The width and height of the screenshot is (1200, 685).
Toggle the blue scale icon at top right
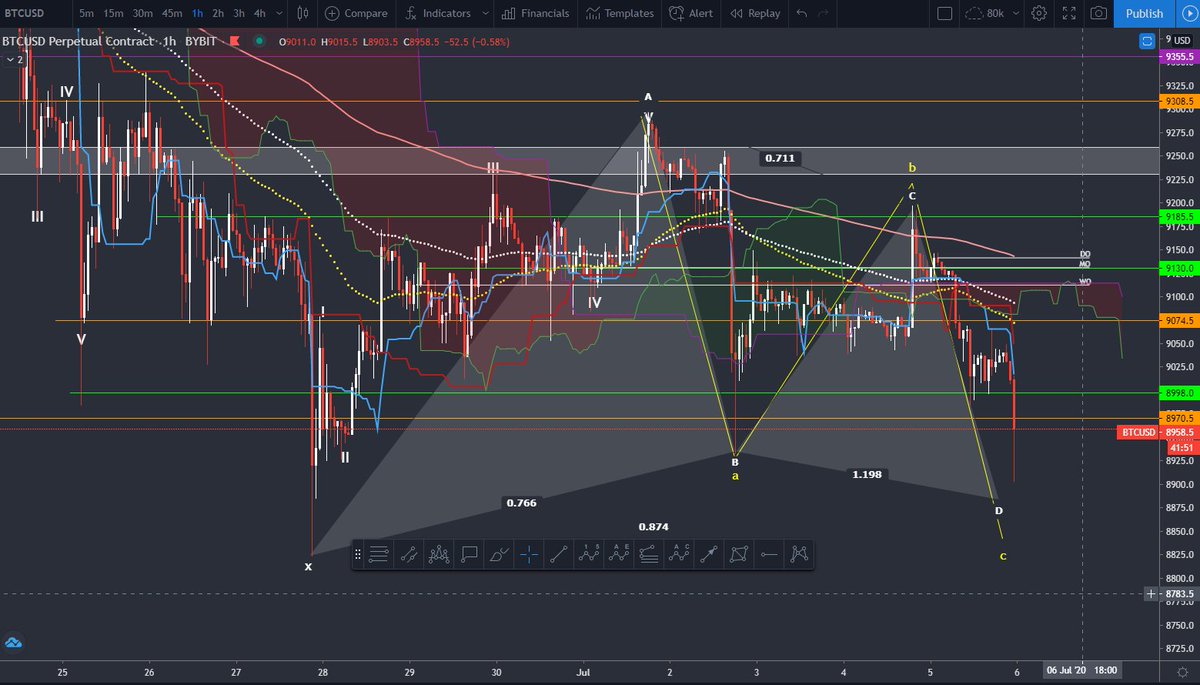tap(1147, 41)
